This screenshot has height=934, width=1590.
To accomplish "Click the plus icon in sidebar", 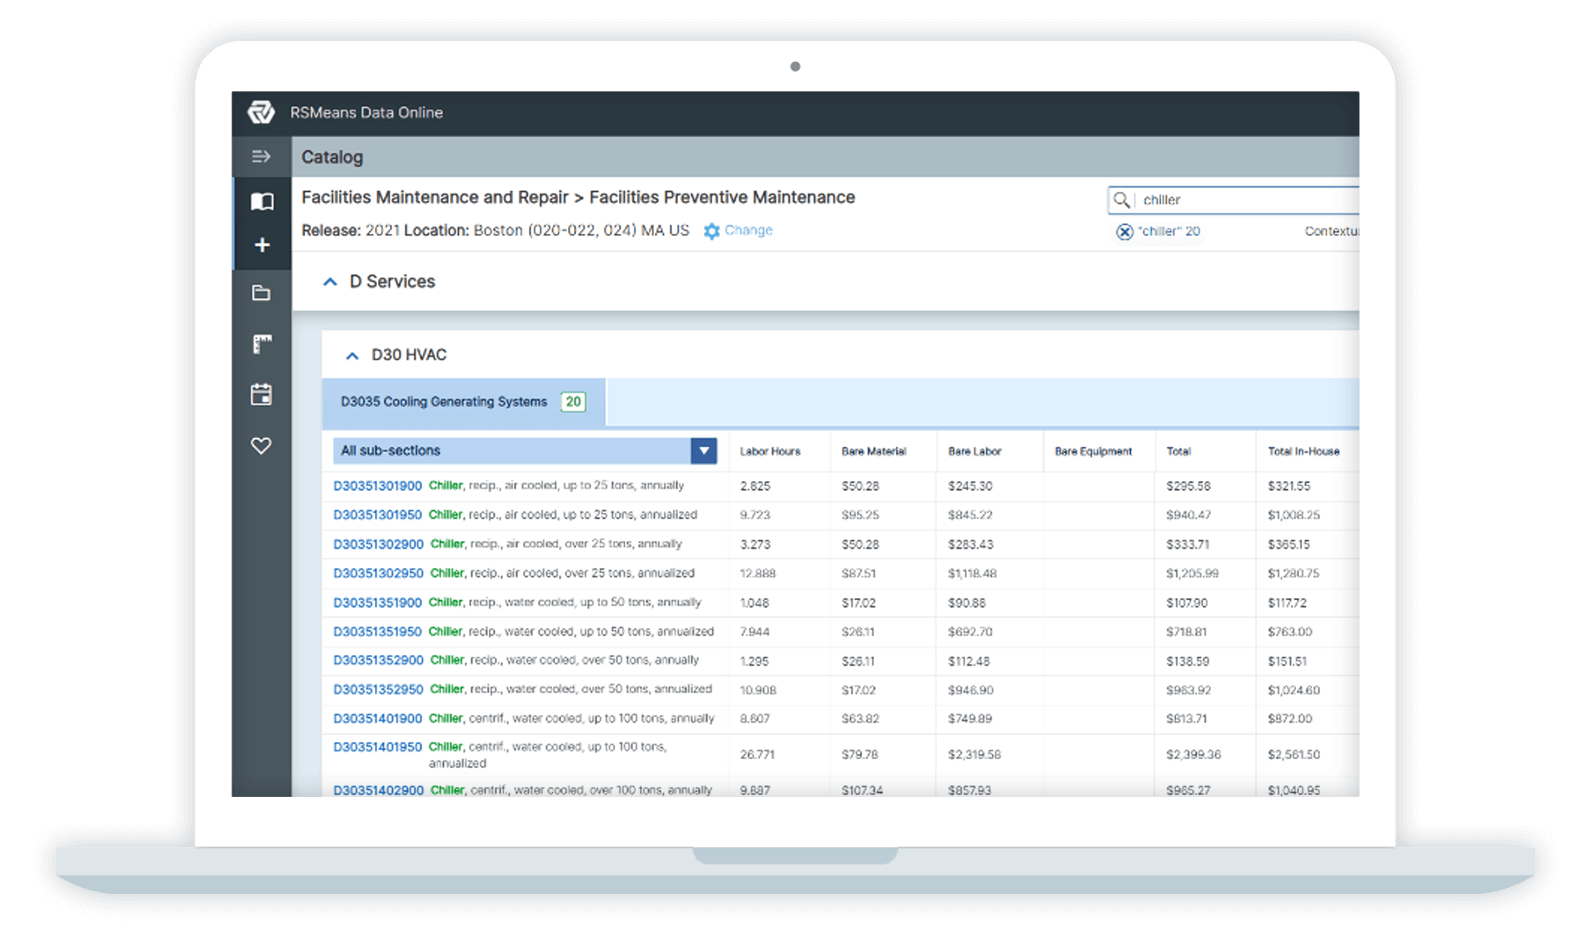I will pos(262,245).
